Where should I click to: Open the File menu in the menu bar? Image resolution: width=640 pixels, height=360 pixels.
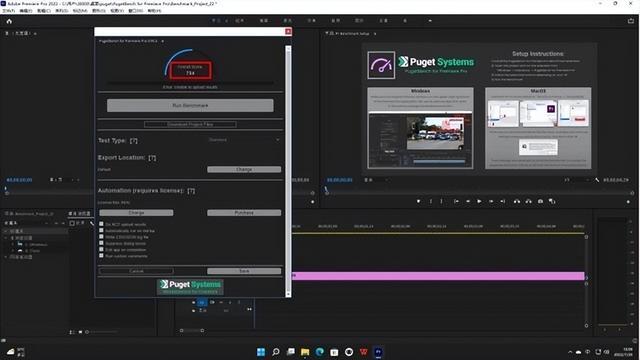9,11
